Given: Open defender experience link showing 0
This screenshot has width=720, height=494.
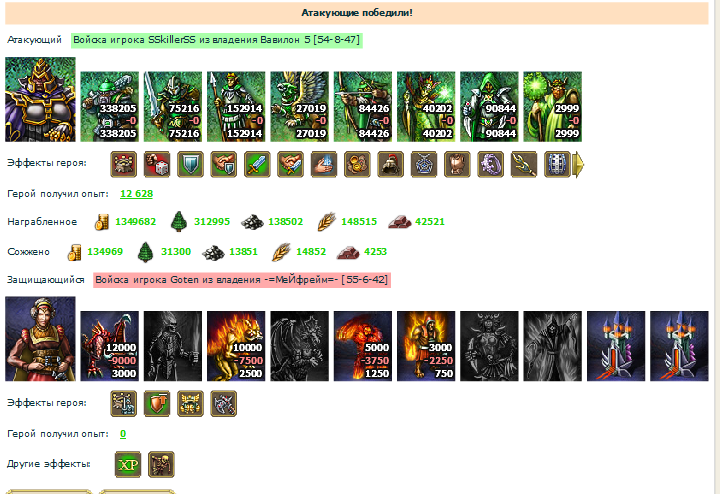Looking at the screenshot, I should tap(123, 433).
